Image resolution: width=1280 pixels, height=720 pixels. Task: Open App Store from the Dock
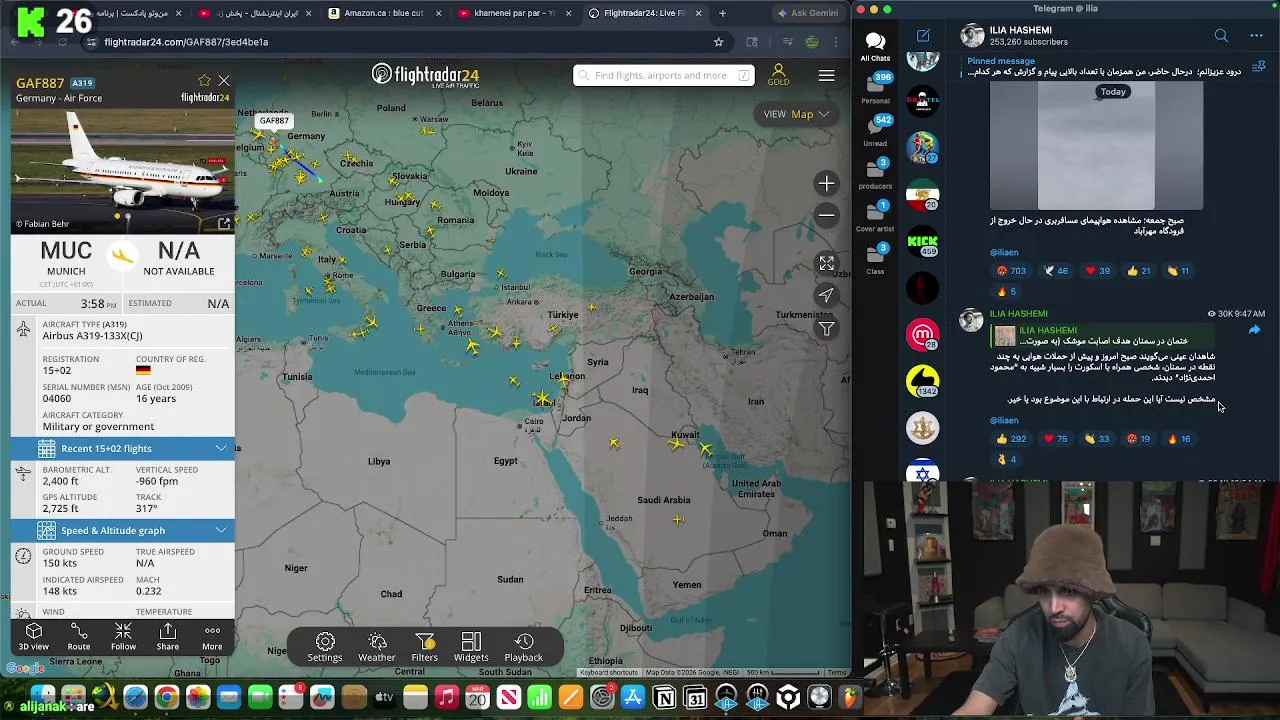633,697
